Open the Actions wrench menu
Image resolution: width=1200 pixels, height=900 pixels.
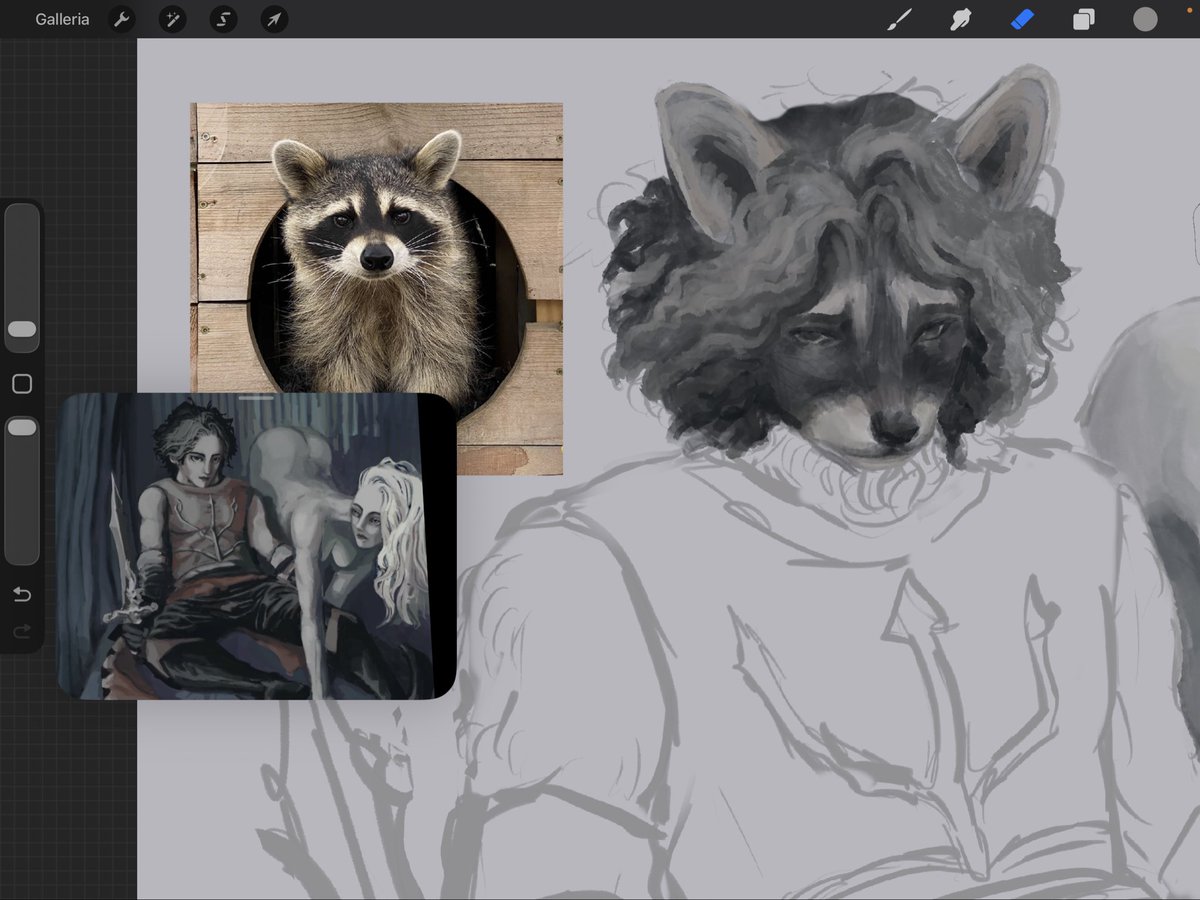click(122, 19)
